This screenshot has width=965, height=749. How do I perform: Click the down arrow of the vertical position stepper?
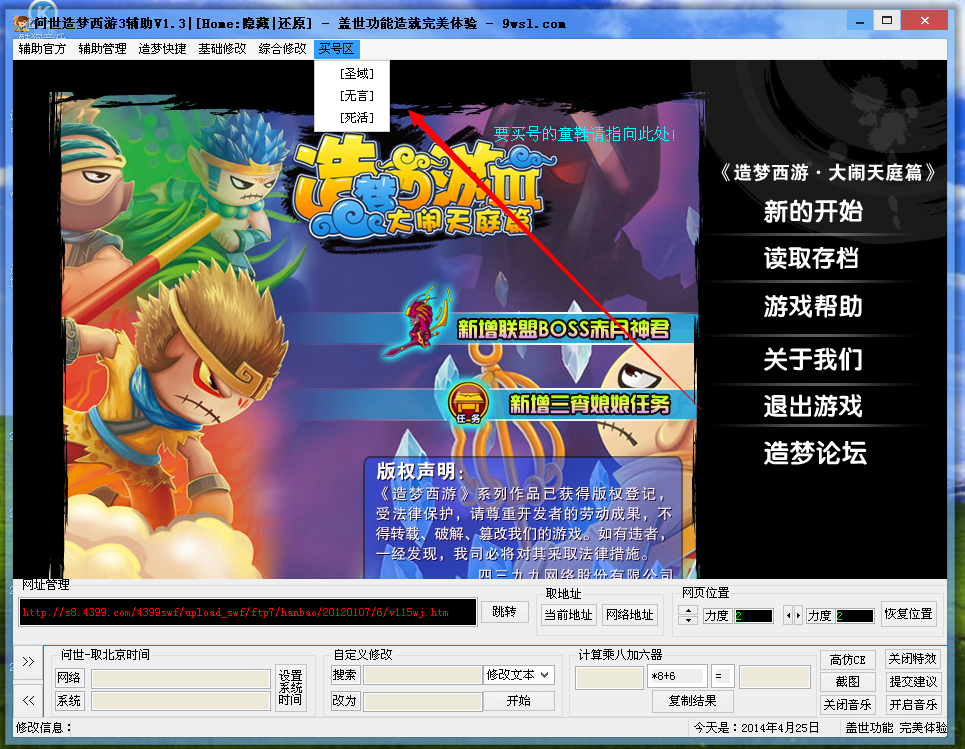click(x=688, y=620)
